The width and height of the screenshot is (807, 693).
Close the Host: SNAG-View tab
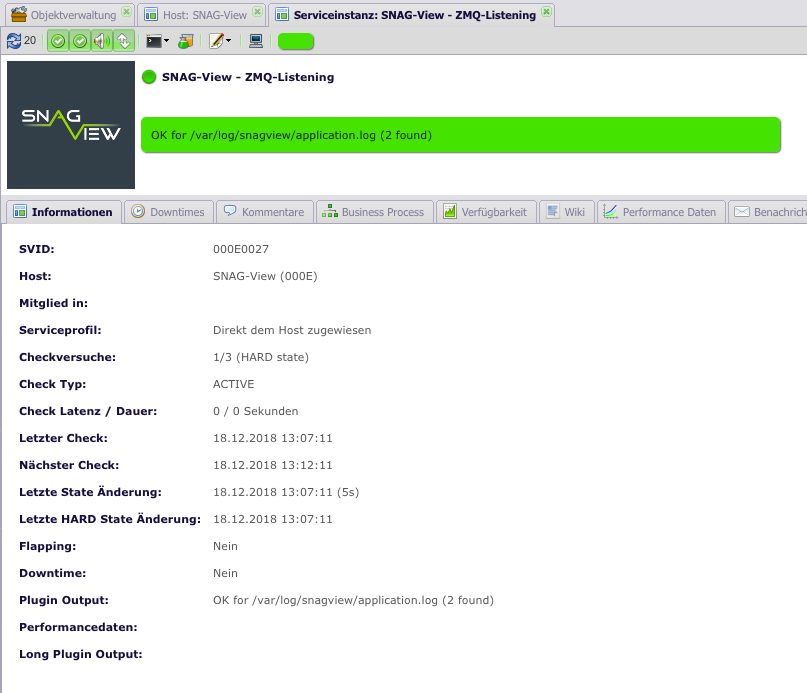(257, 11)
